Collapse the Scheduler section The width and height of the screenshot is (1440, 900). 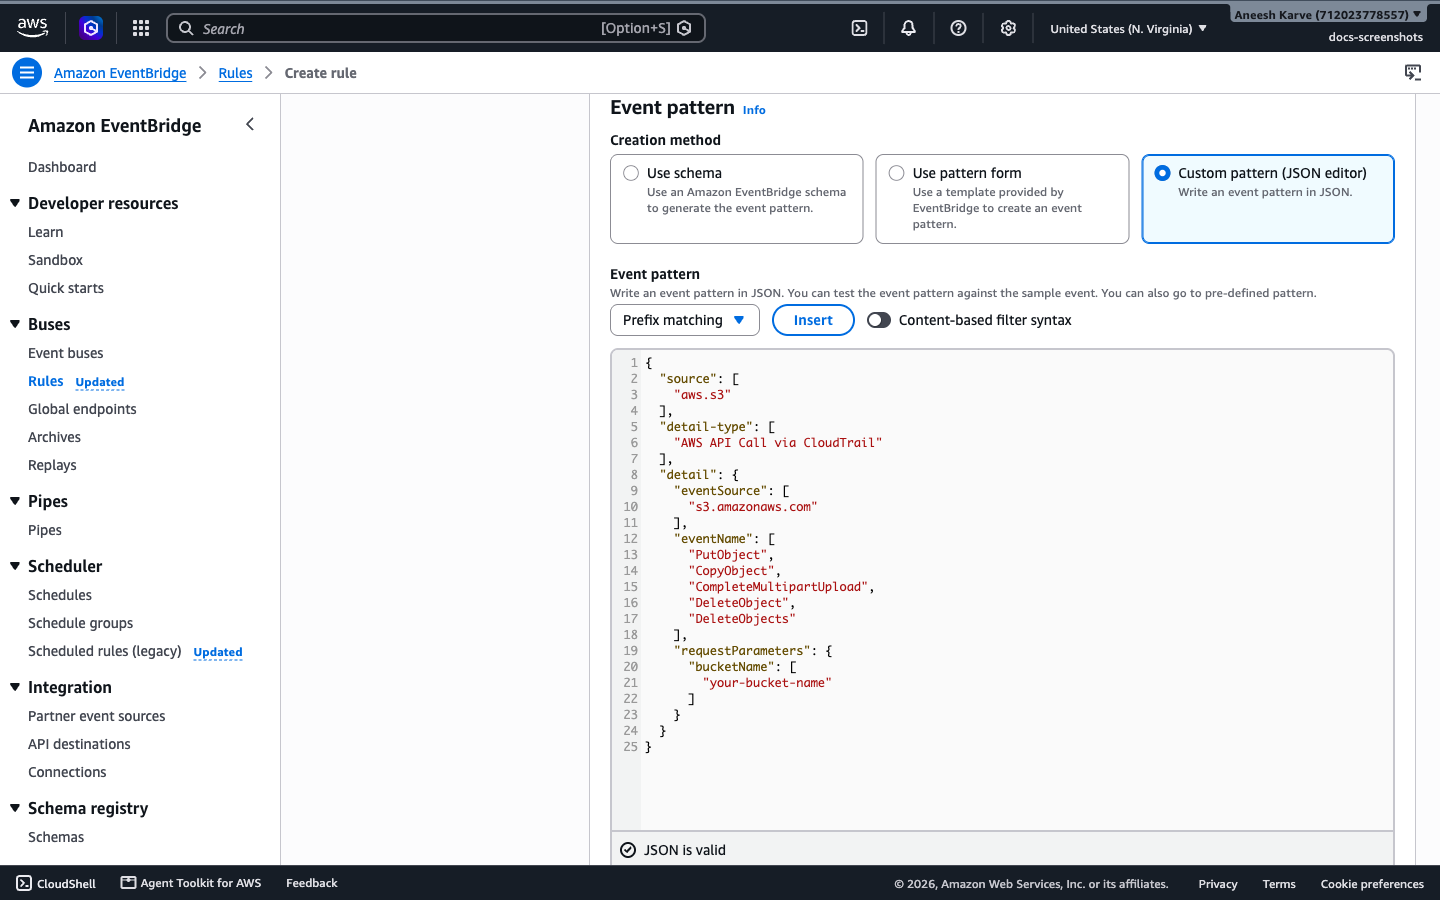pos(15,566)
